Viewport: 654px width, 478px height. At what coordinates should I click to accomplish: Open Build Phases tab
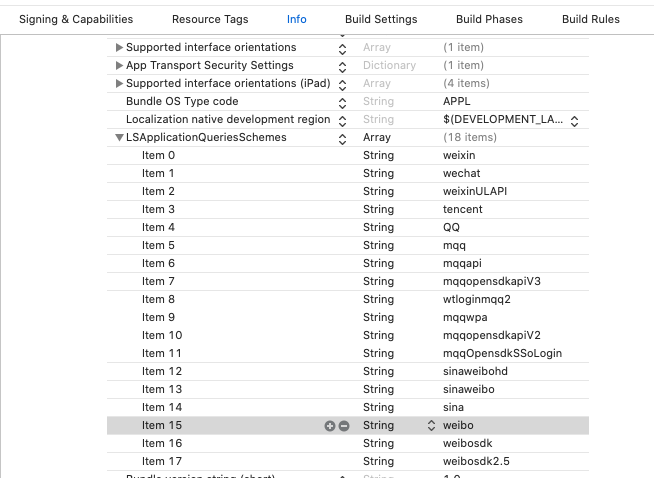[489, 19]
